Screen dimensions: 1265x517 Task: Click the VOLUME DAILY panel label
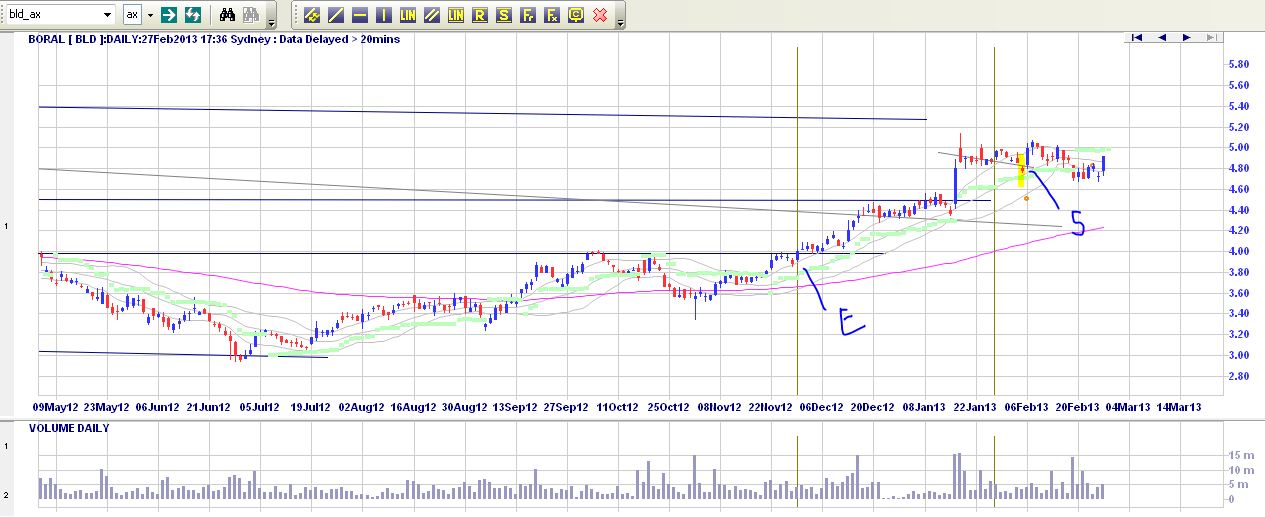[x=69, y=428]
